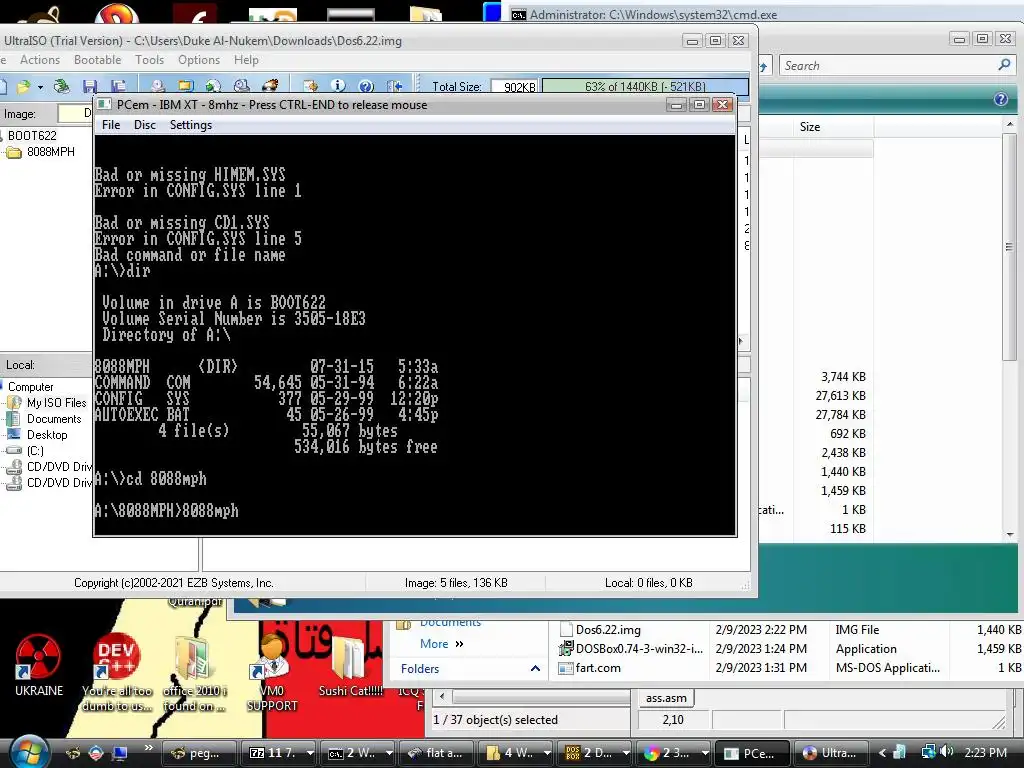1024x768 pixels.
Task: Click the Burn CD image flame icon
Action: [270, 86]
